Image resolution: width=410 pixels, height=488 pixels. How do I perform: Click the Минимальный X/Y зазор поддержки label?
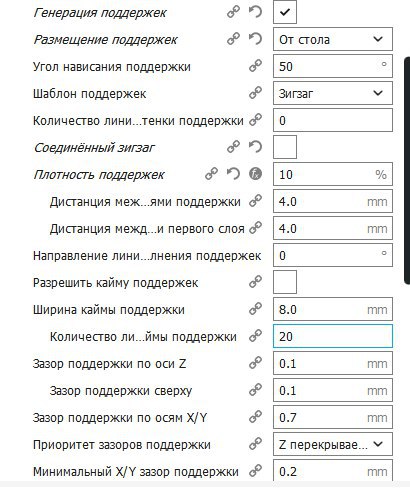coord(136,472)
